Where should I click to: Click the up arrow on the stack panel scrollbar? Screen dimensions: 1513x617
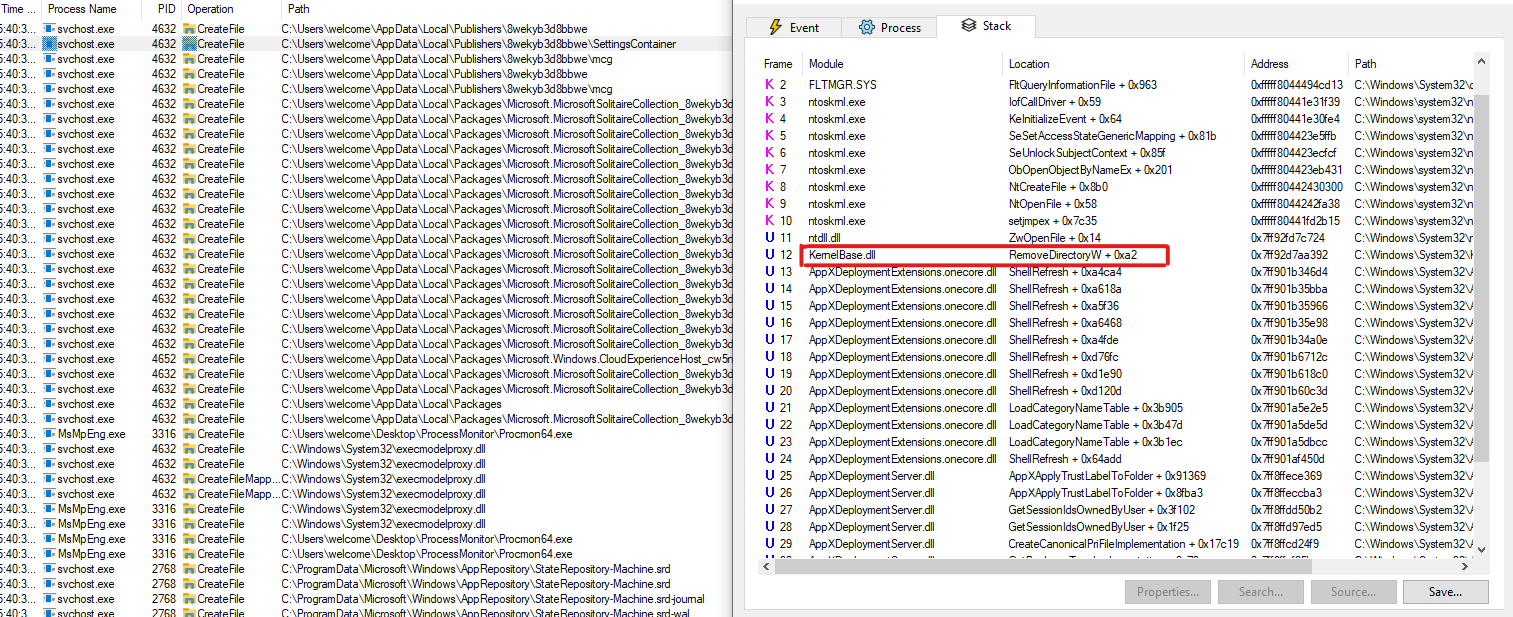click(x=1481, y=60)
